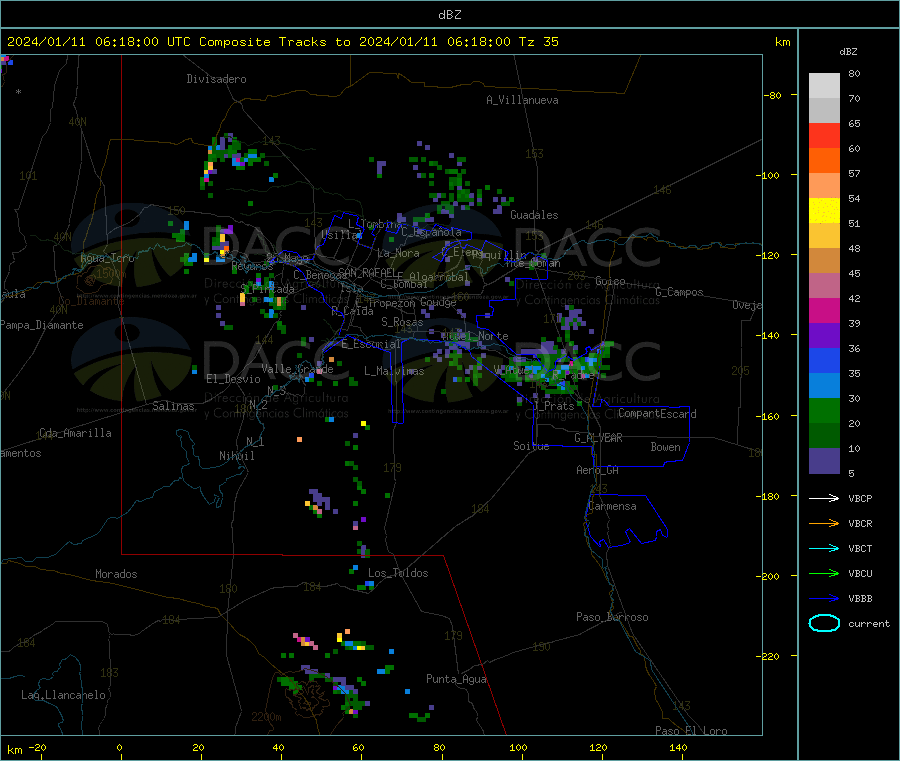Click the 'Divisadero' map label
Image resolution: width=900 pixels, height=761 pixels.
coord(216,79)
